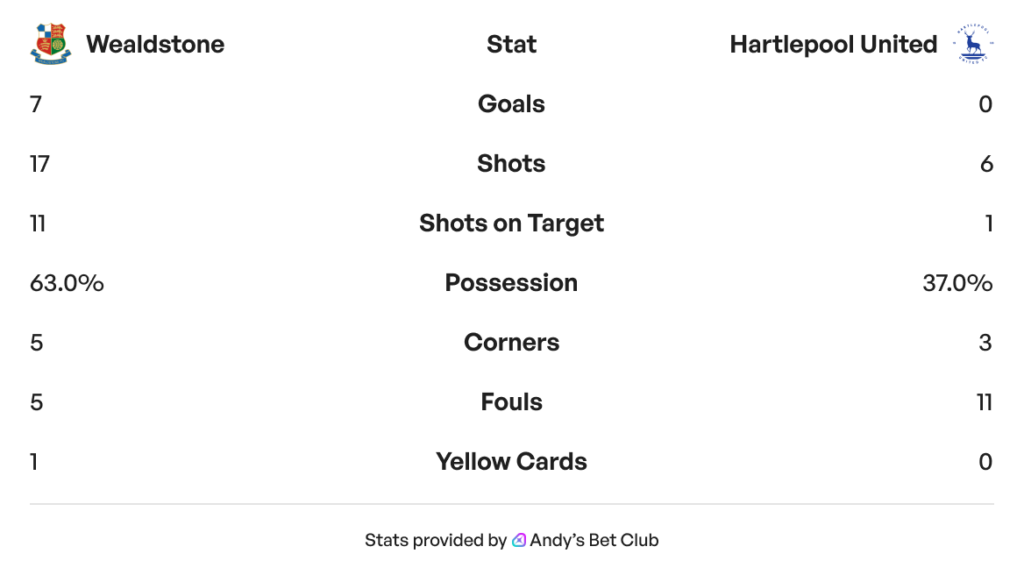This screenshot has height=575, width=1024.
Task: Click Hartlepool's 6 shots value
Action: (x=987, y=164)
